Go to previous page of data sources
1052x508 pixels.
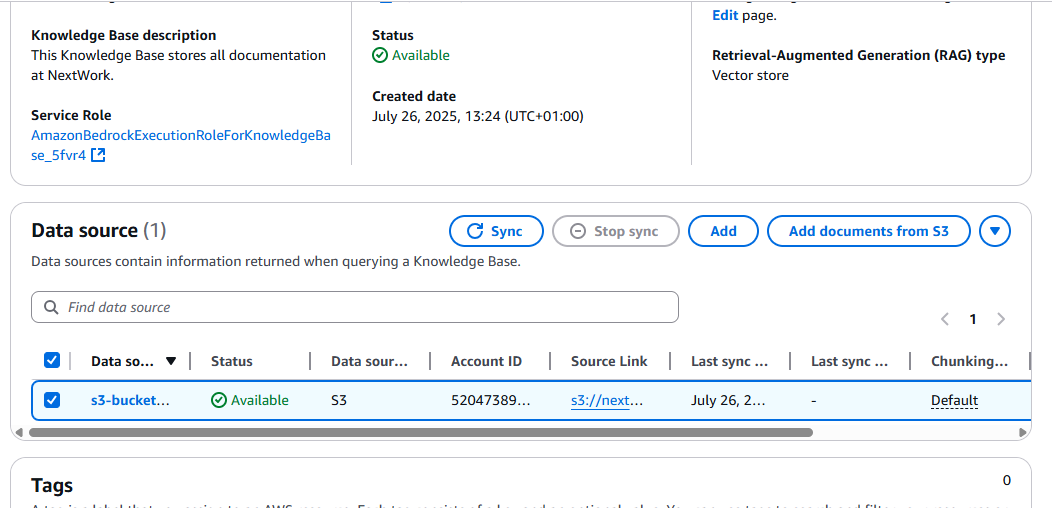pos(945,319)
